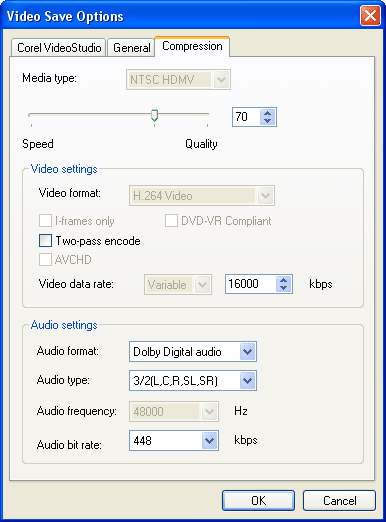This screenshot has height=522, width=386.
Task: Increase the quality value with up arrow
Action: (x=267, y=113)
